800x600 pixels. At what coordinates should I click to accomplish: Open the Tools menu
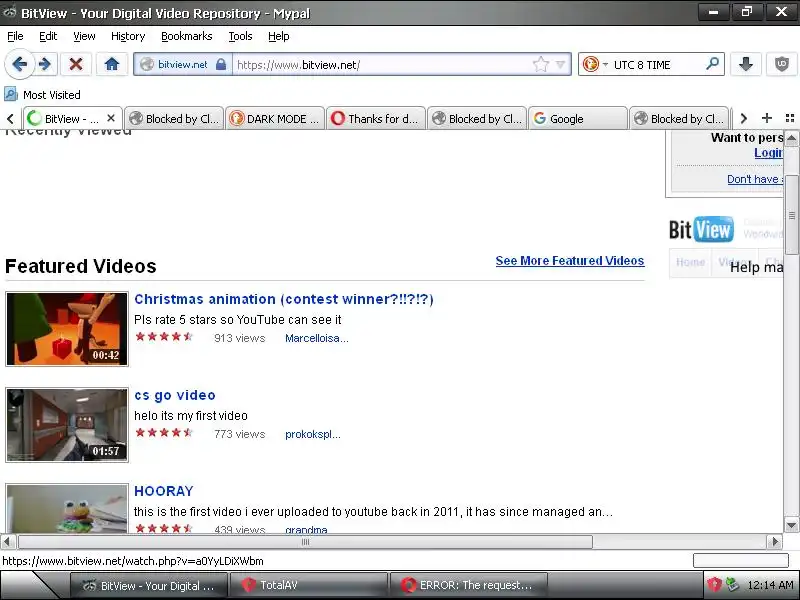pyautogui.click(x=240, y=36)
